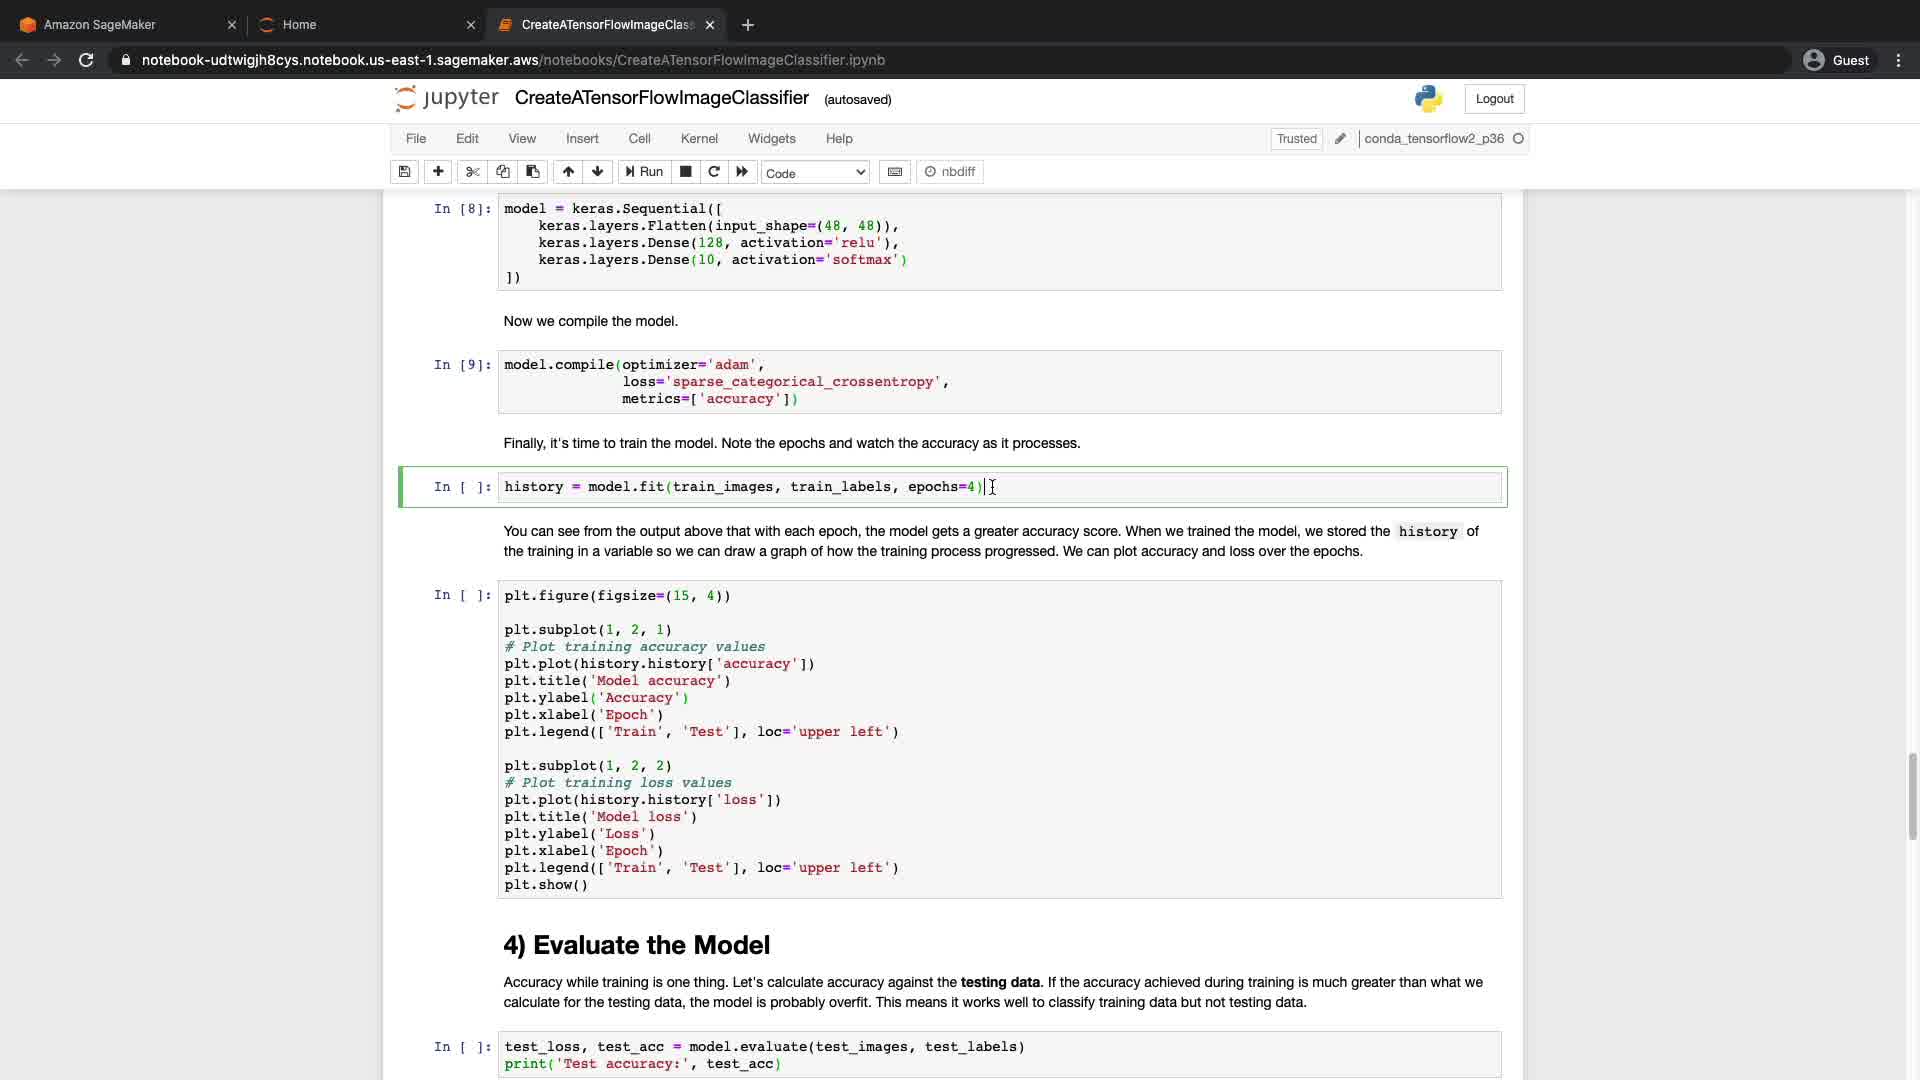The width and height of the screenshot is (1920, 1080).
Task: Move selected cell up arrow
Action: click(568, 172)
